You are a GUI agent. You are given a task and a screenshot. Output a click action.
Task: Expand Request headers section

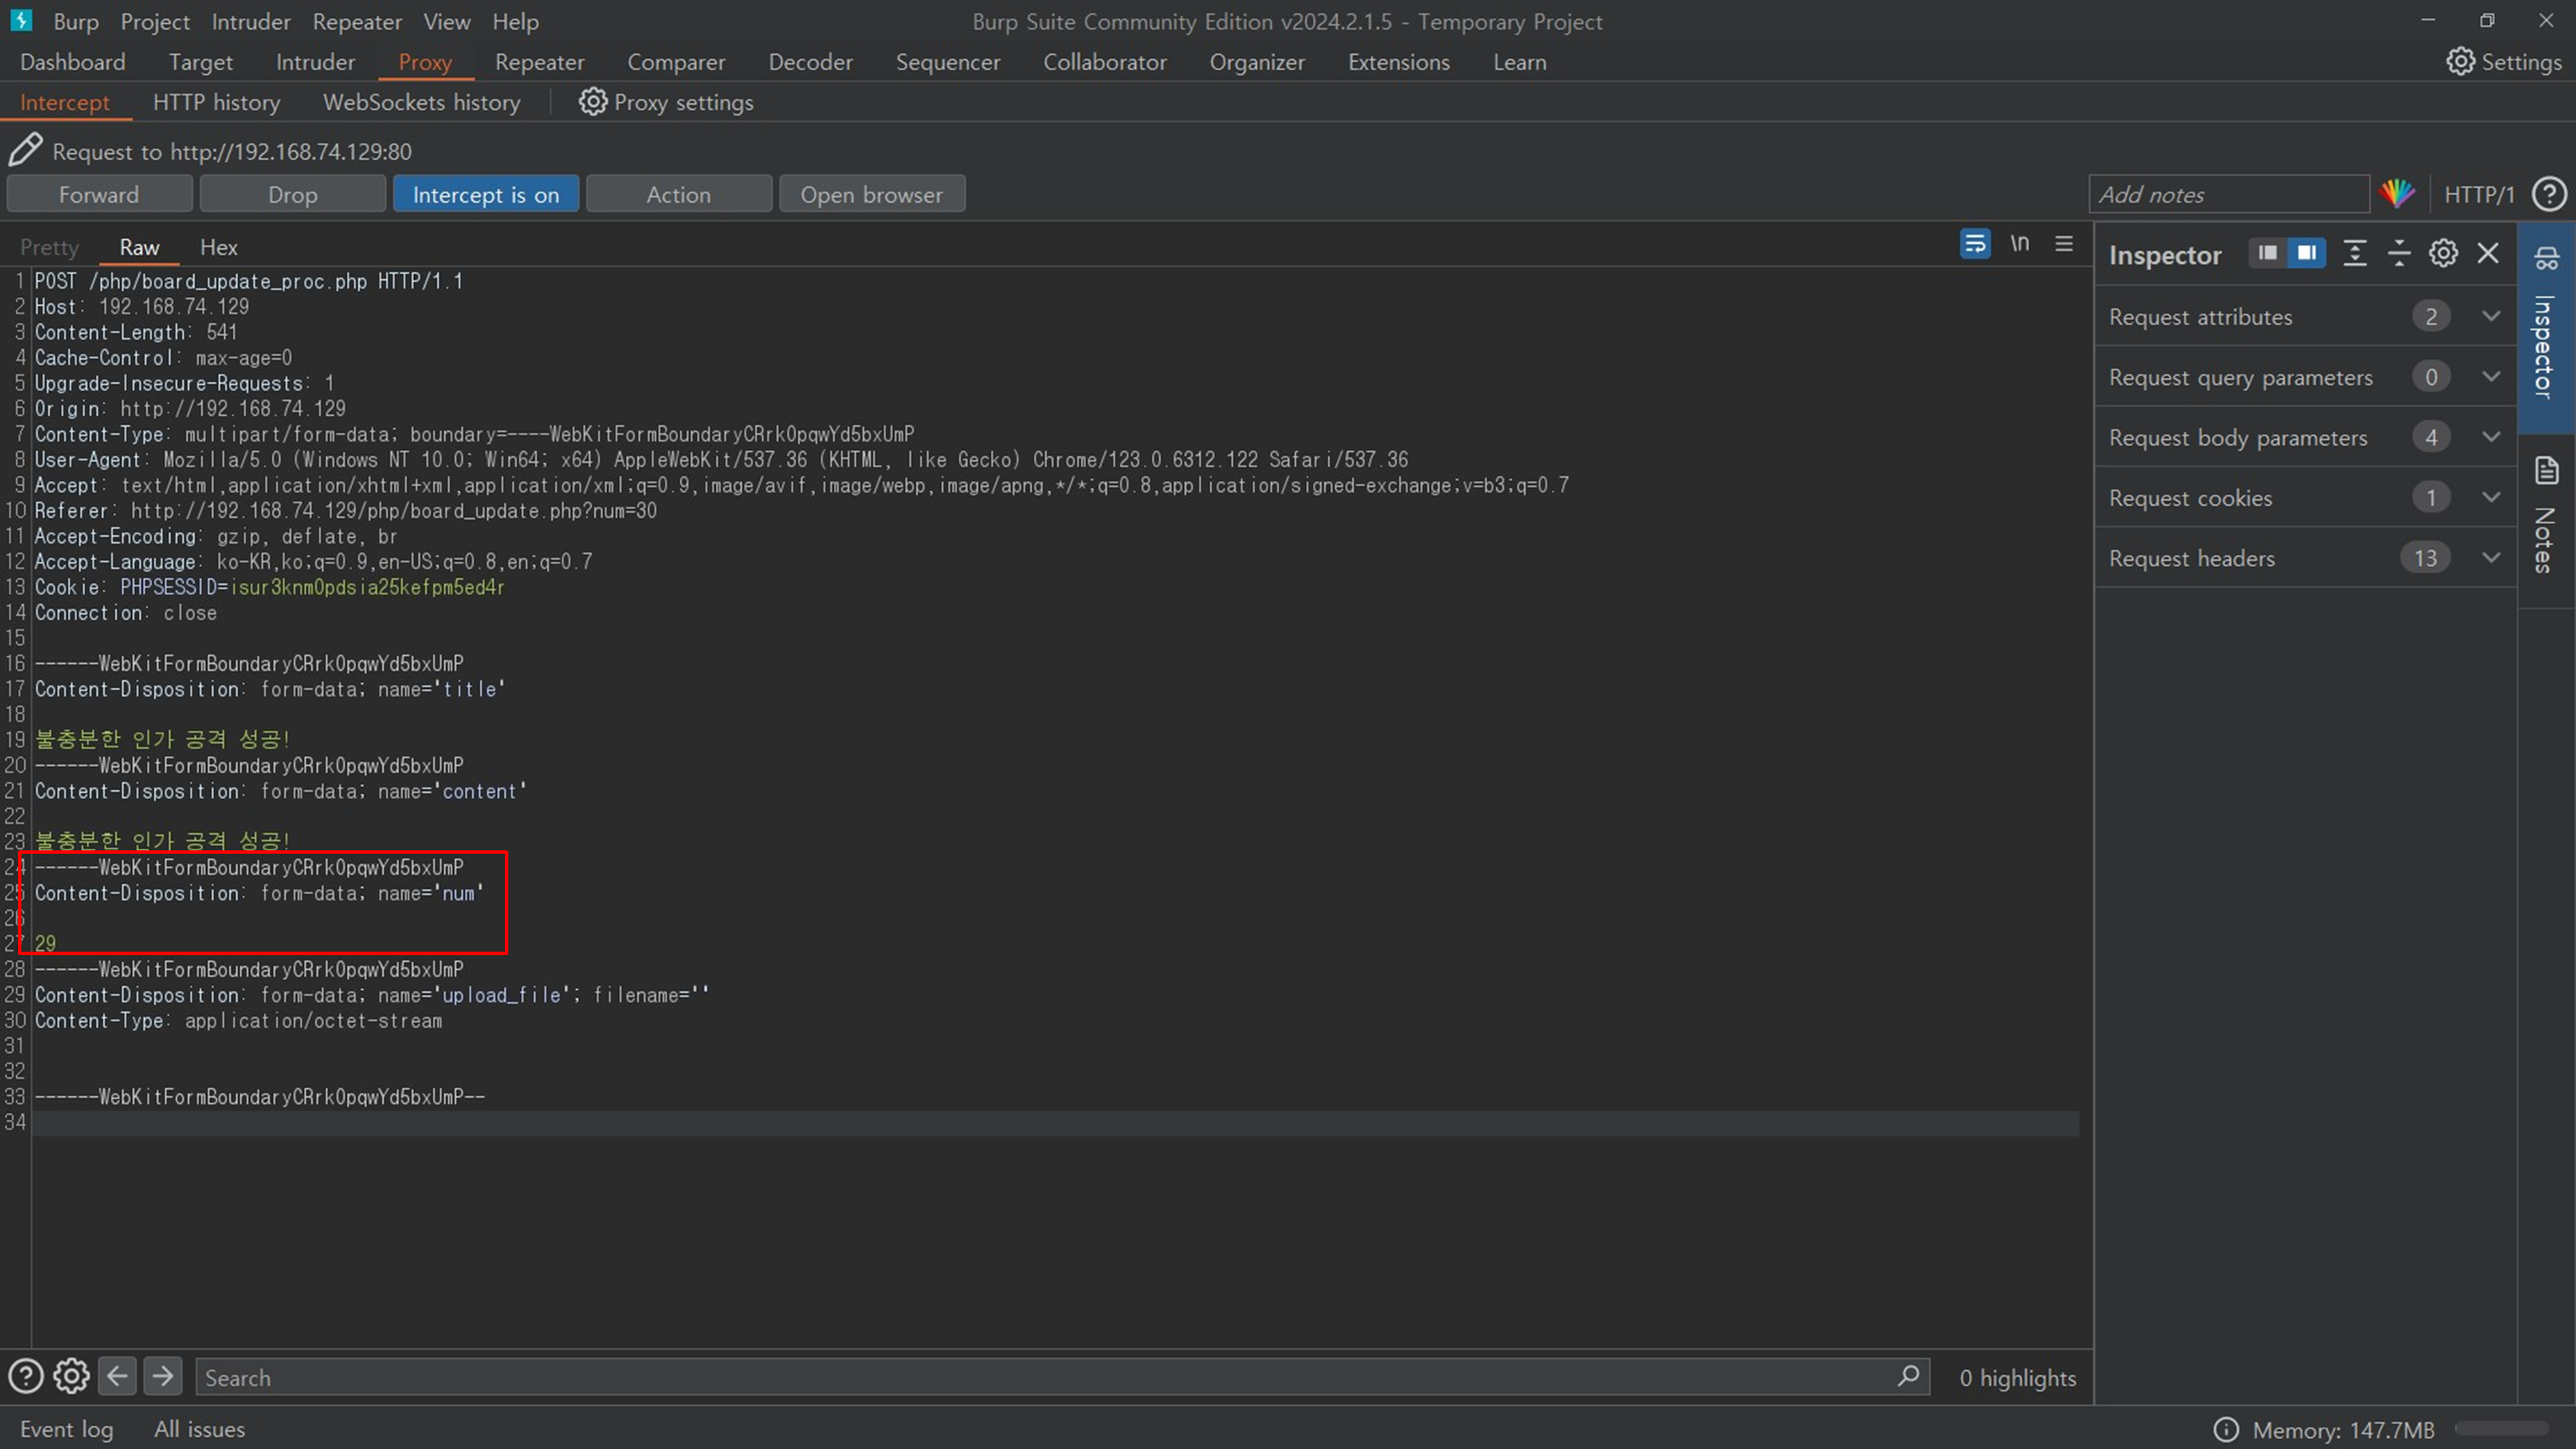(x=2305, y=558)
